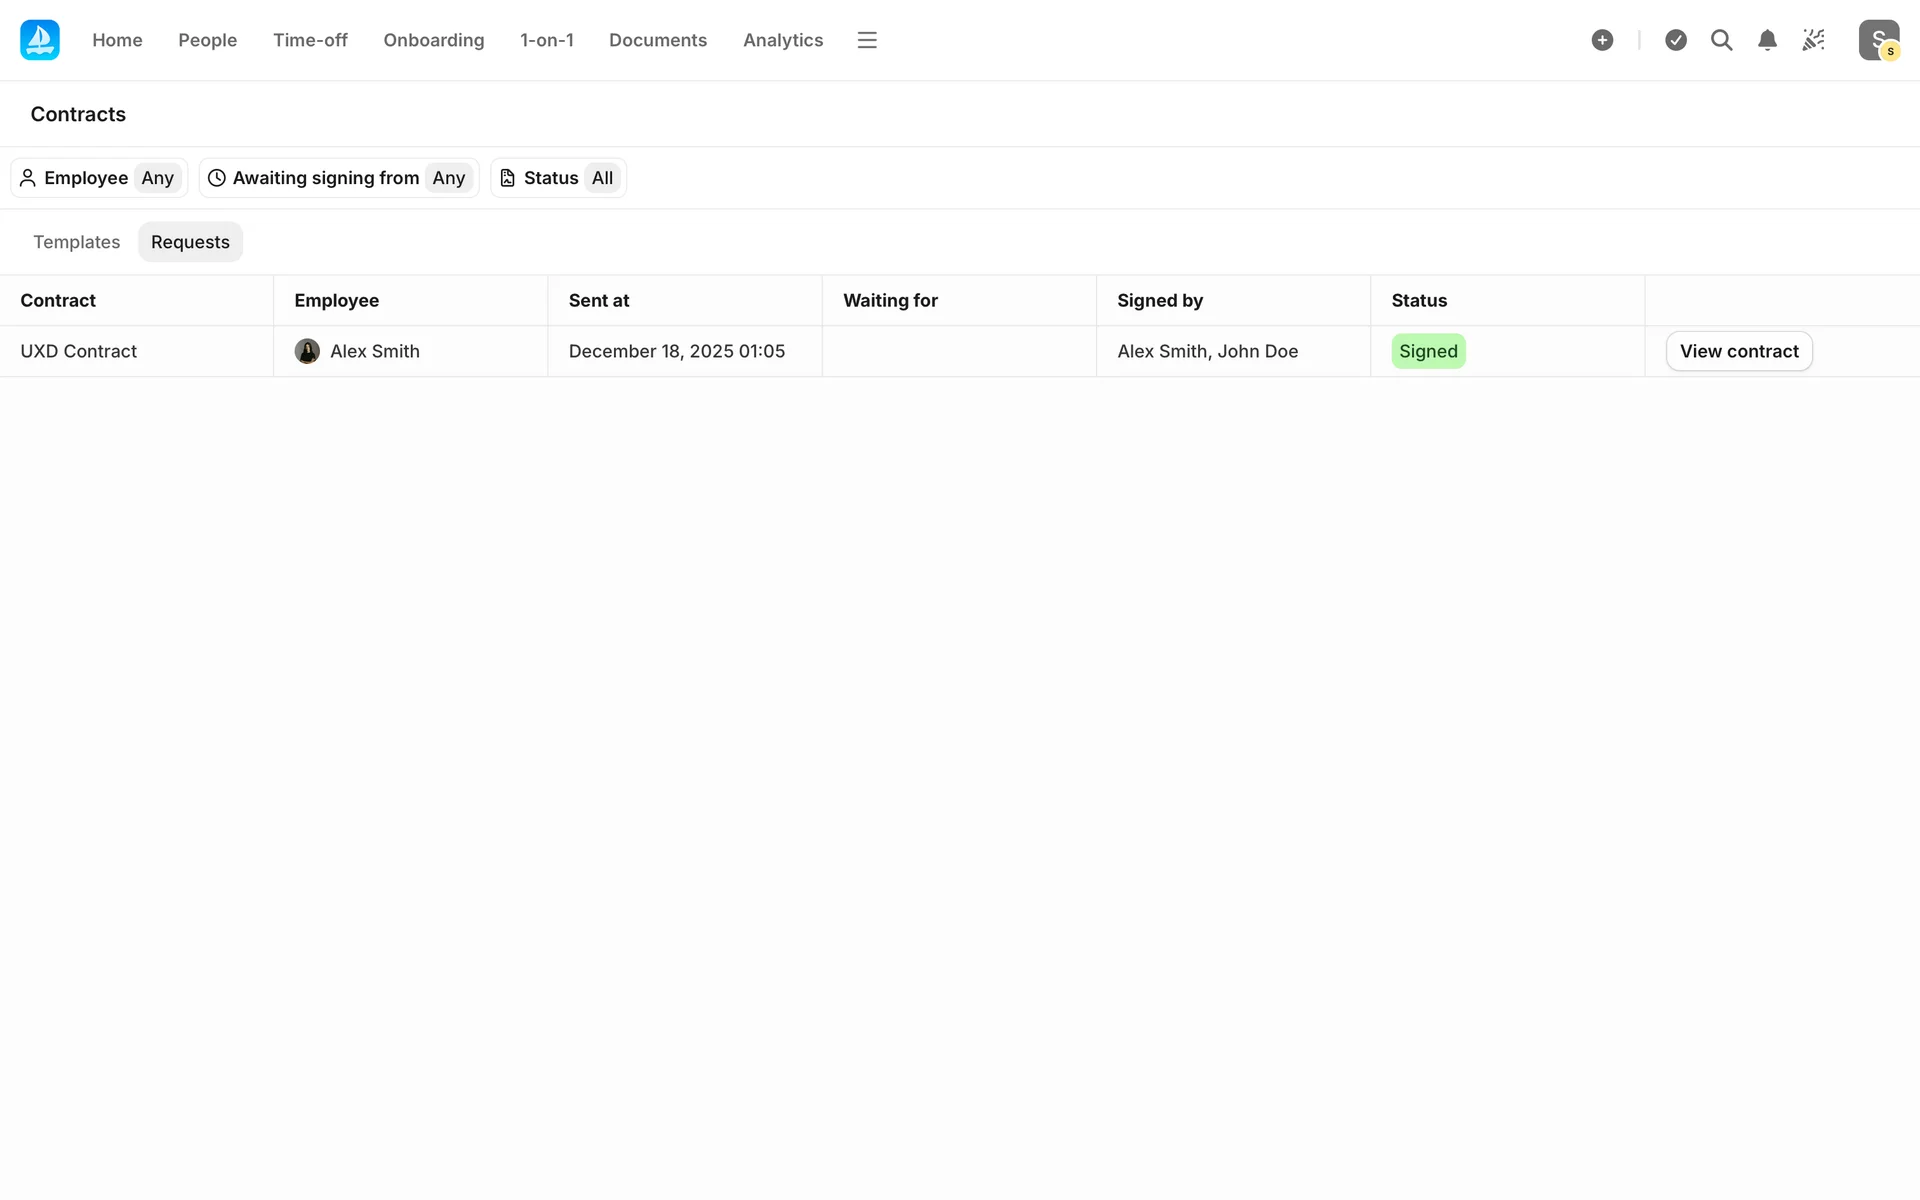This screenshot has width=1920, height=1200.
Task: Go to Analytics in navigation
Action: coord(782,40)
